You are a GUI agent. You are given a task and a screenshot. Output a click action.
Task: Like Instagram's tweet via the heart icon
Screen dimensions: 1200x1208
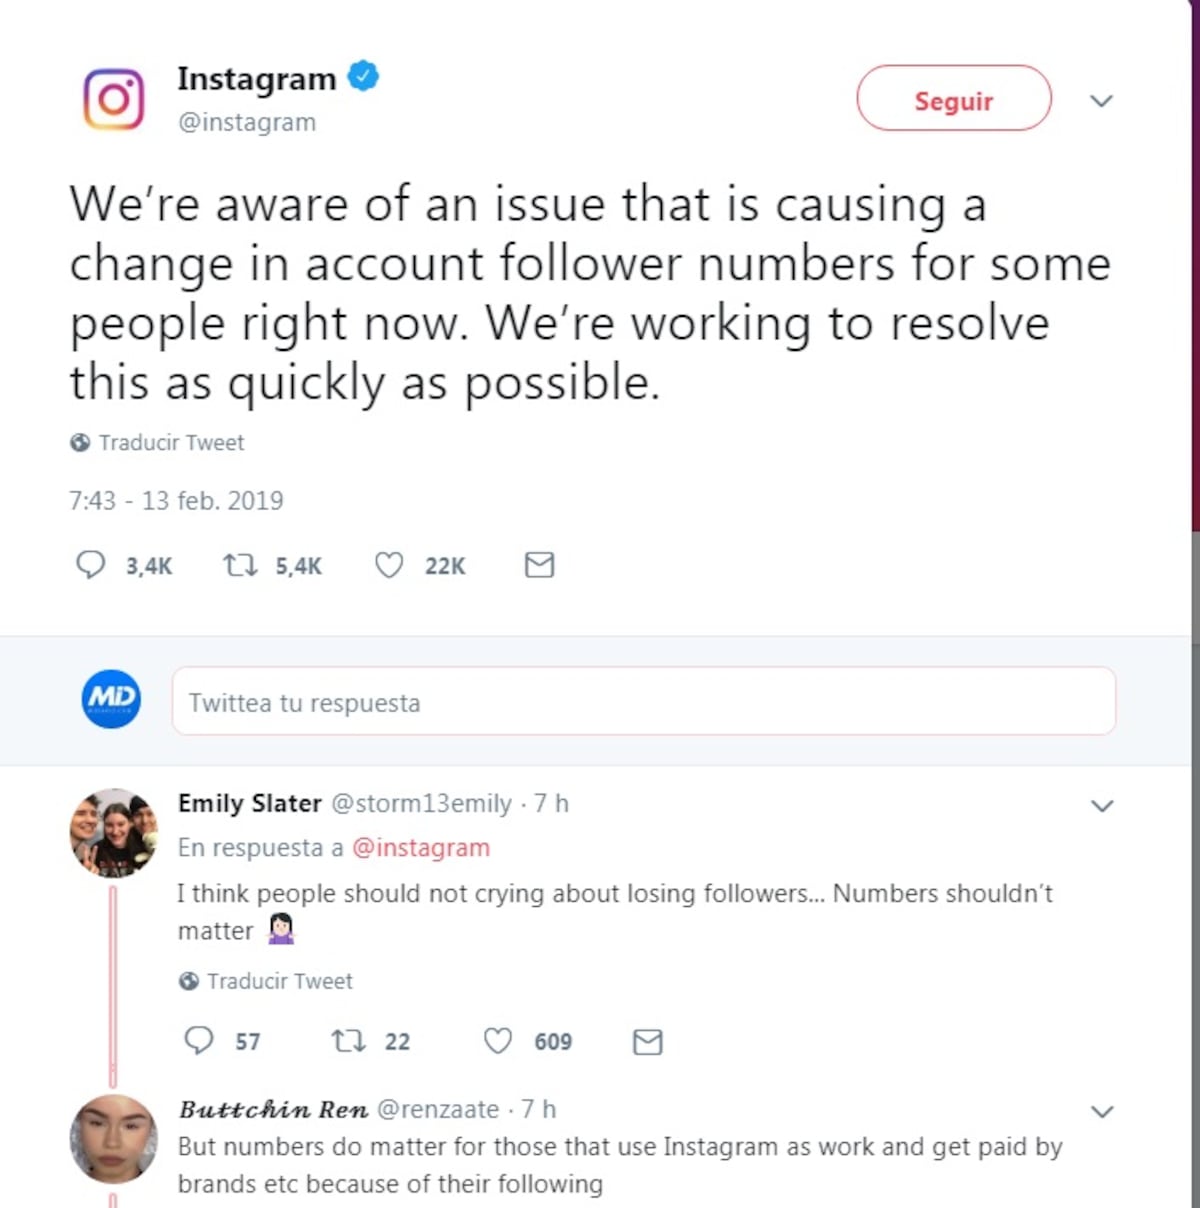tap(389, 565)
